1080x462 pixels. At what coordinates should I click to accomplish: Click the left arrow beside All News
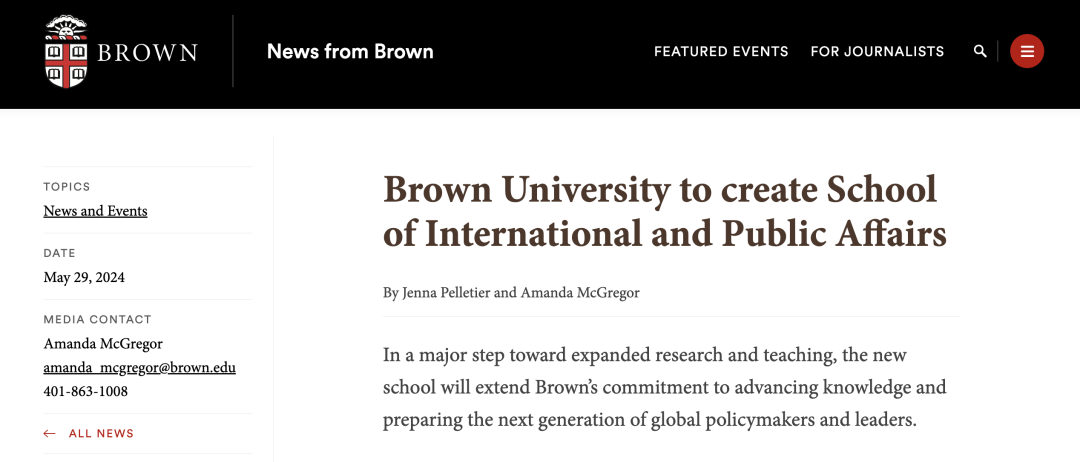[50, 434]
